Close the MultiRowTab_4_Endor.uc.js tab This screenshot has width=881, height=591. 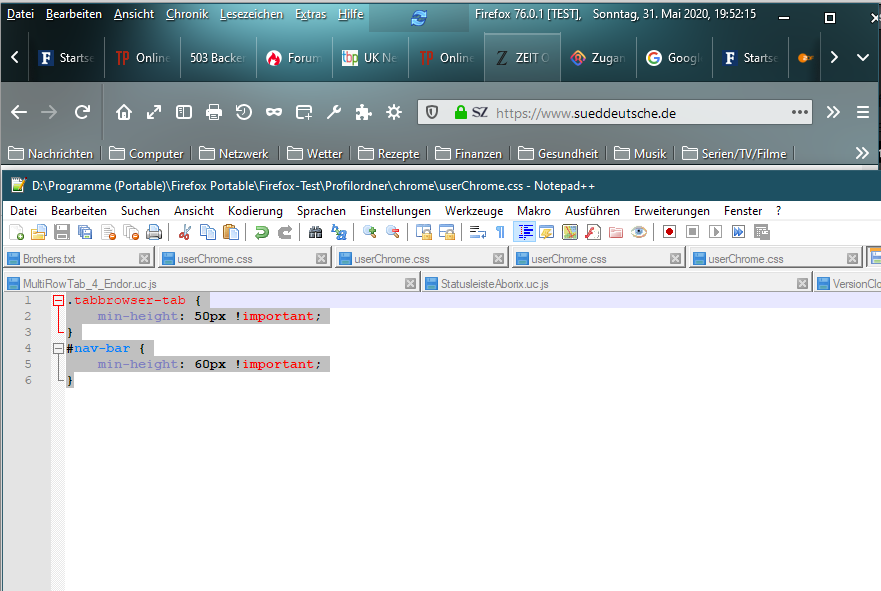(410, 284)
